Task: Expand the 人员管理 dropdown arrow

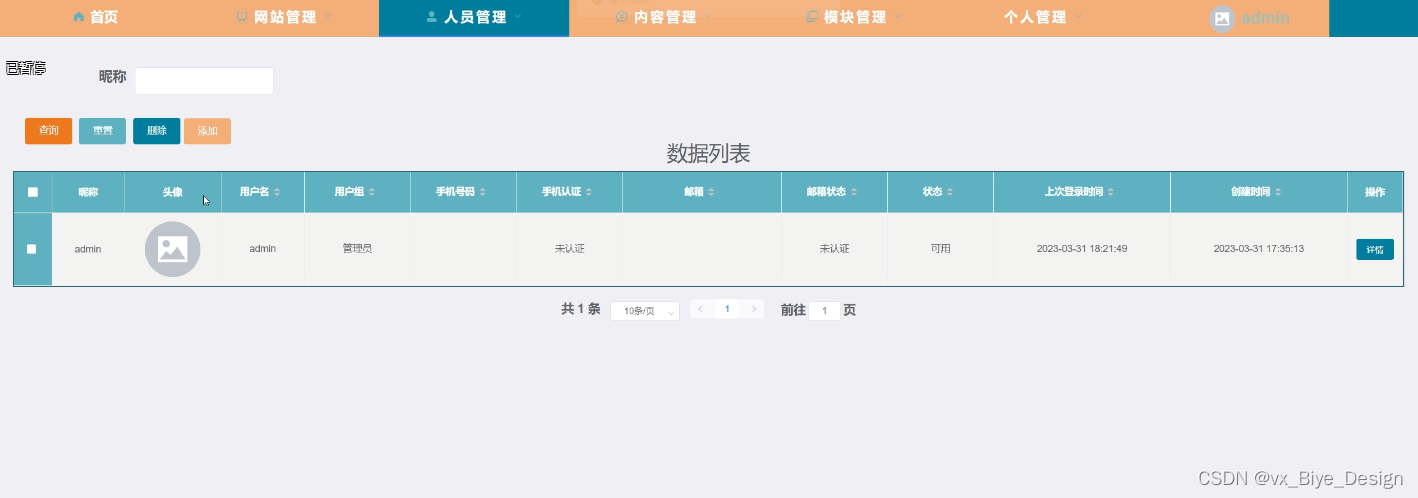Action: (518, 17)
